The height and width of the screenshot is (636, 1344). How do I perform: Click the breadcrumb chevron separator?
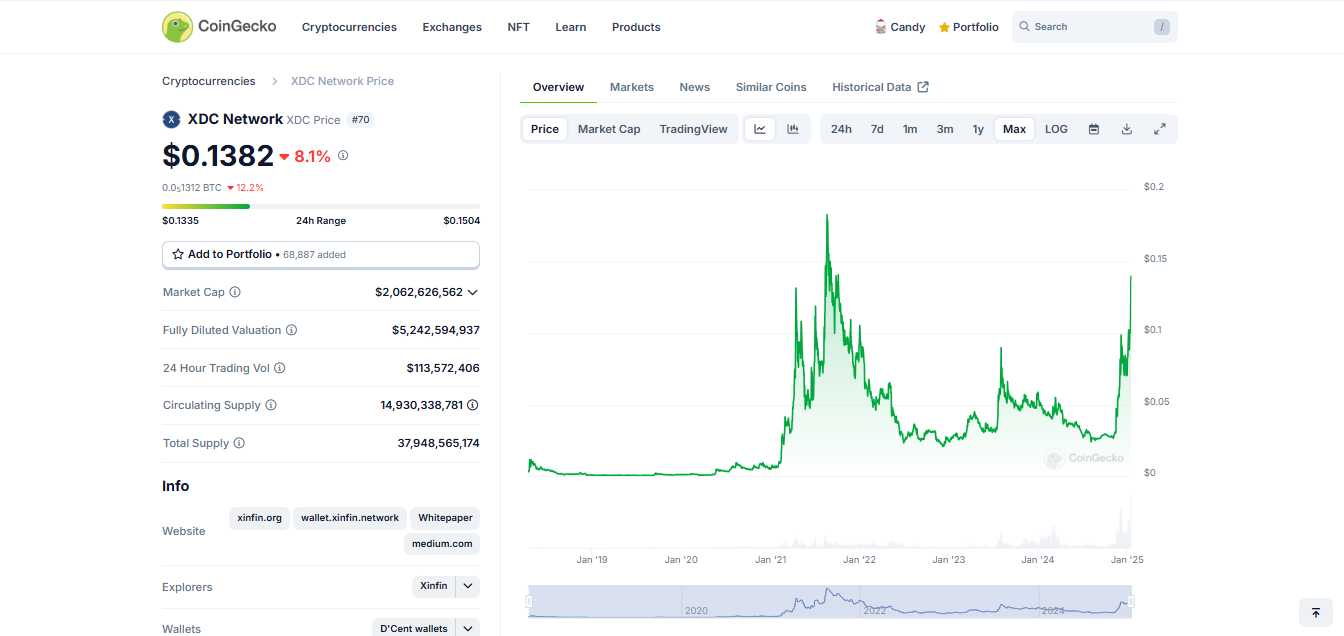[273, 81]
